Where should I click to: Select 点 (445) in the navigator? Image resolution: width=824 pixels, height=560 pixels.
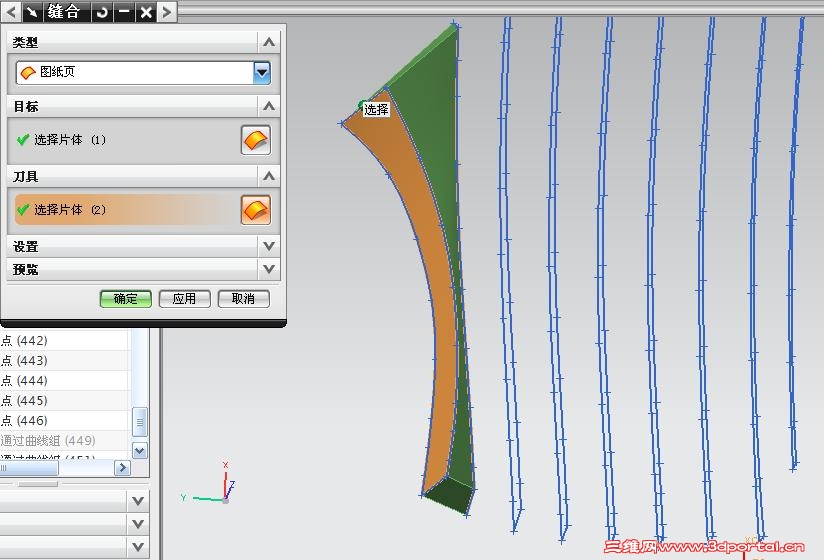(x=63, y=400)
